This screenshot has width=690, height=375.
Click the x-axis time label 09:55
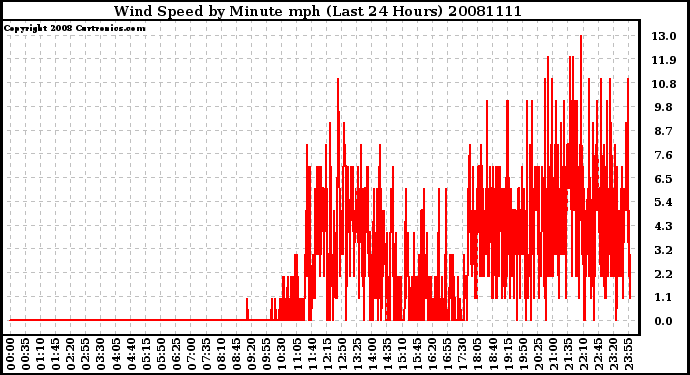click(266, 354)
